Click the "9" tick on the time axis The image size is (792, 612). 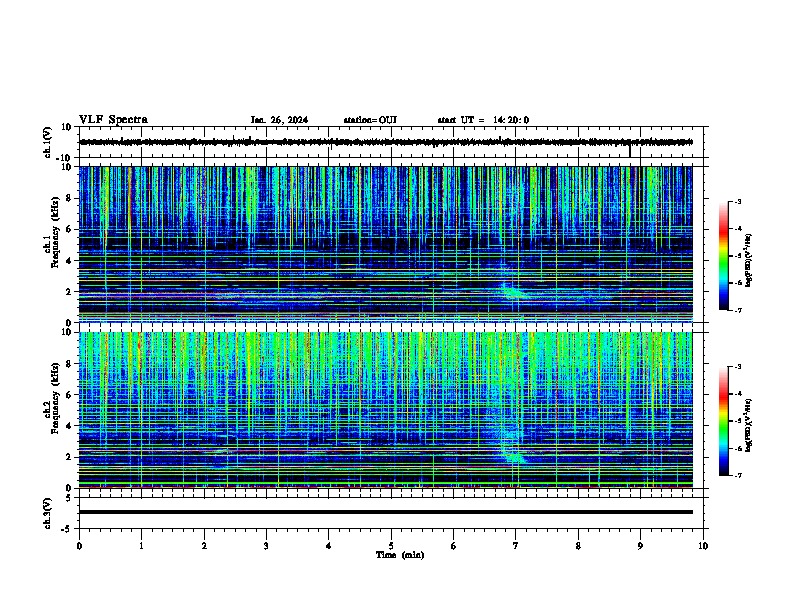point(640,546)
